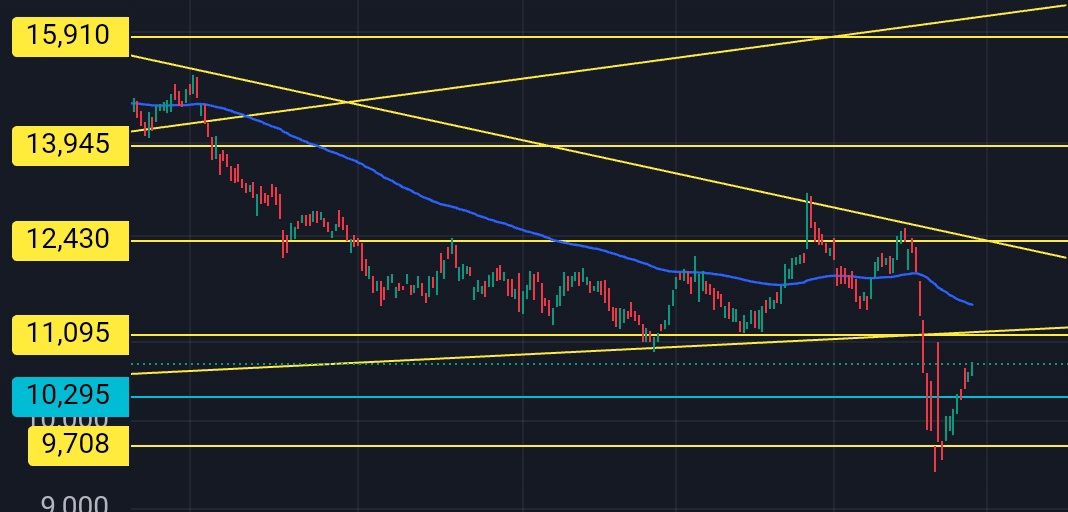Select the 9,708 price level label
This screenshot has width=1068, height=512.
[x=78, y=446]
